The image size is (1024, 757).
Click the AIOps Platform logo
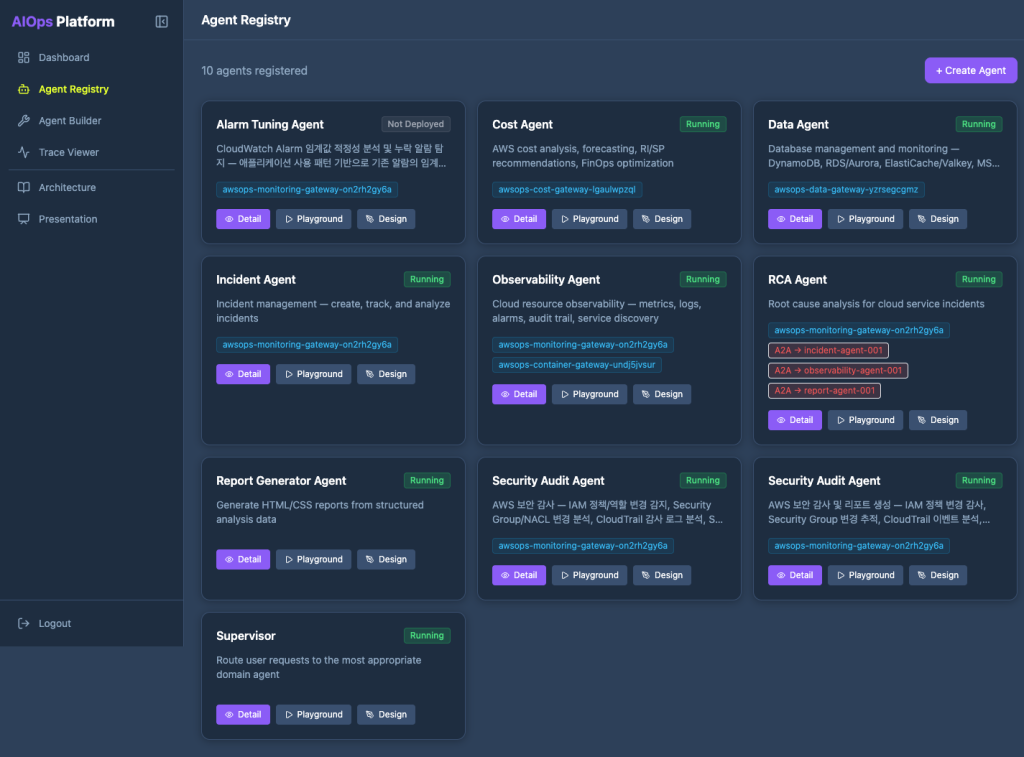[63, 22]
